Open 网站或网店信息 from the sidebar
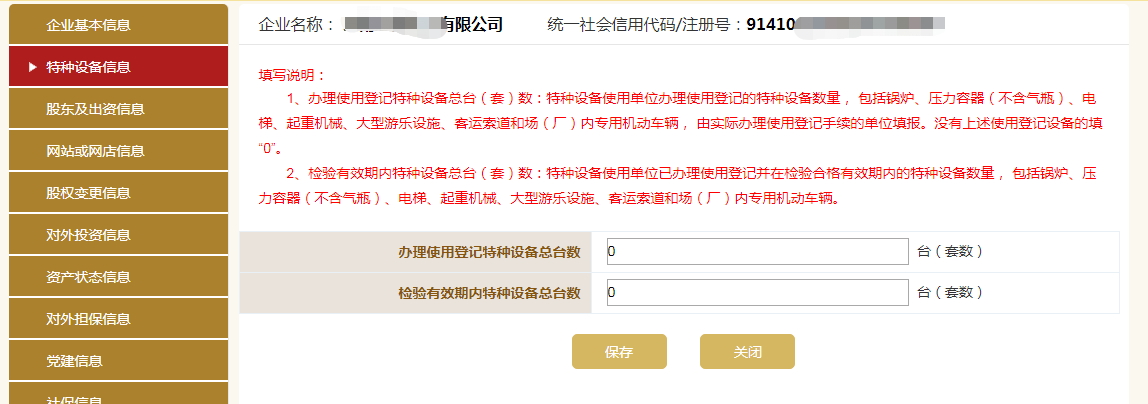This screenshot has width=1148, height=404. (95, 151)
